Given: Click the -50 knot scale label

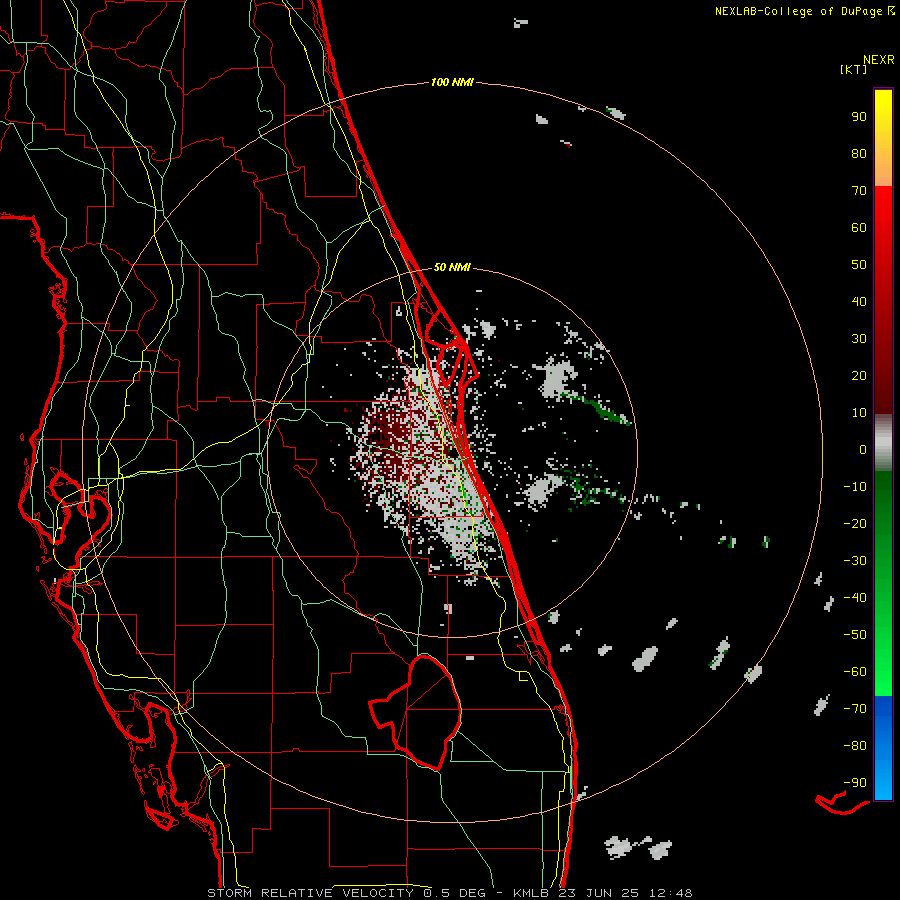Looking at the screenshot, I should click(x=855, y=635).
